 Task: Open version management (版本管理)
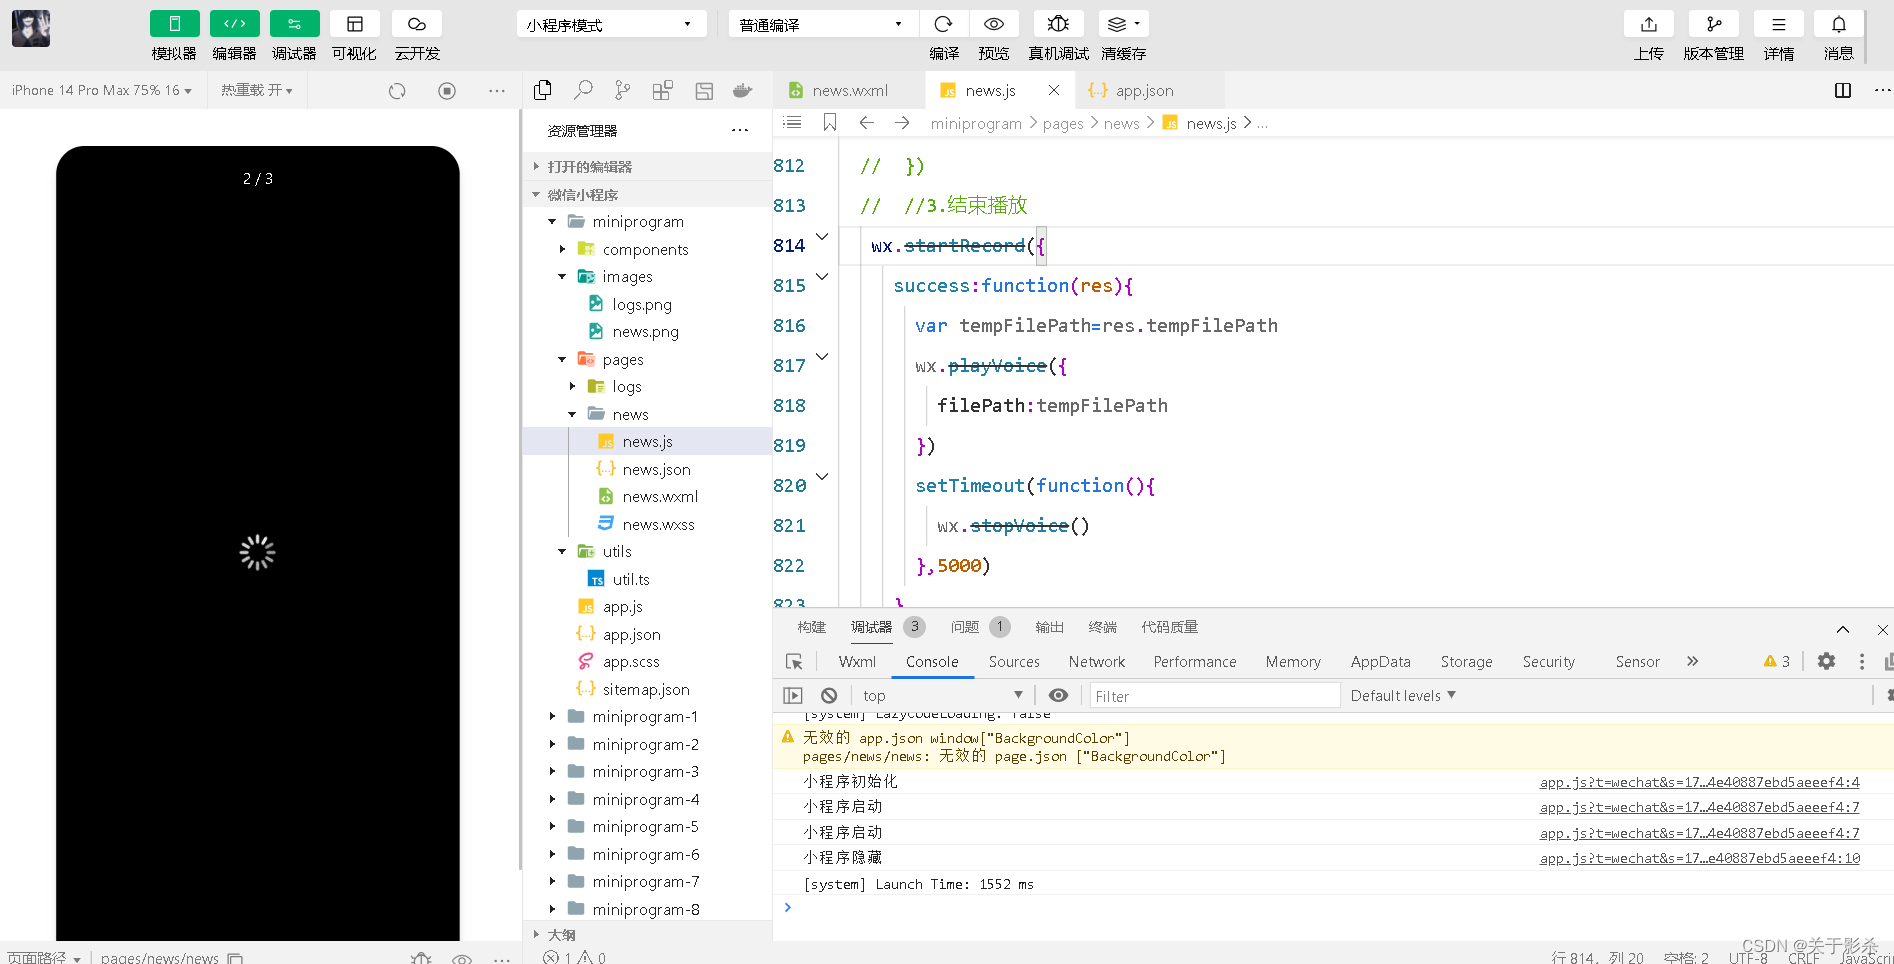(1714, 24)
